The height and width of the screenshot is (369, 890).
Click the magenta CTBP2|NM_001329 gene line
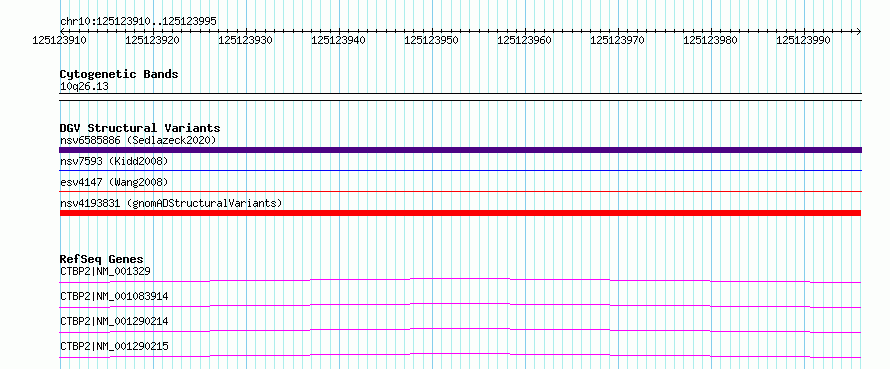point(460,280)
